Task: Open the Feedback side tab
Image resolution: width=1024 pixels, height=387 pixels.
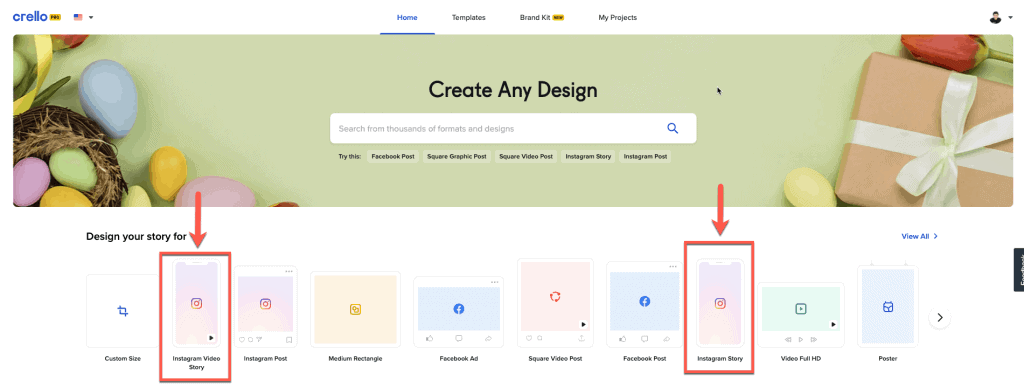Action: point(1019,269)
